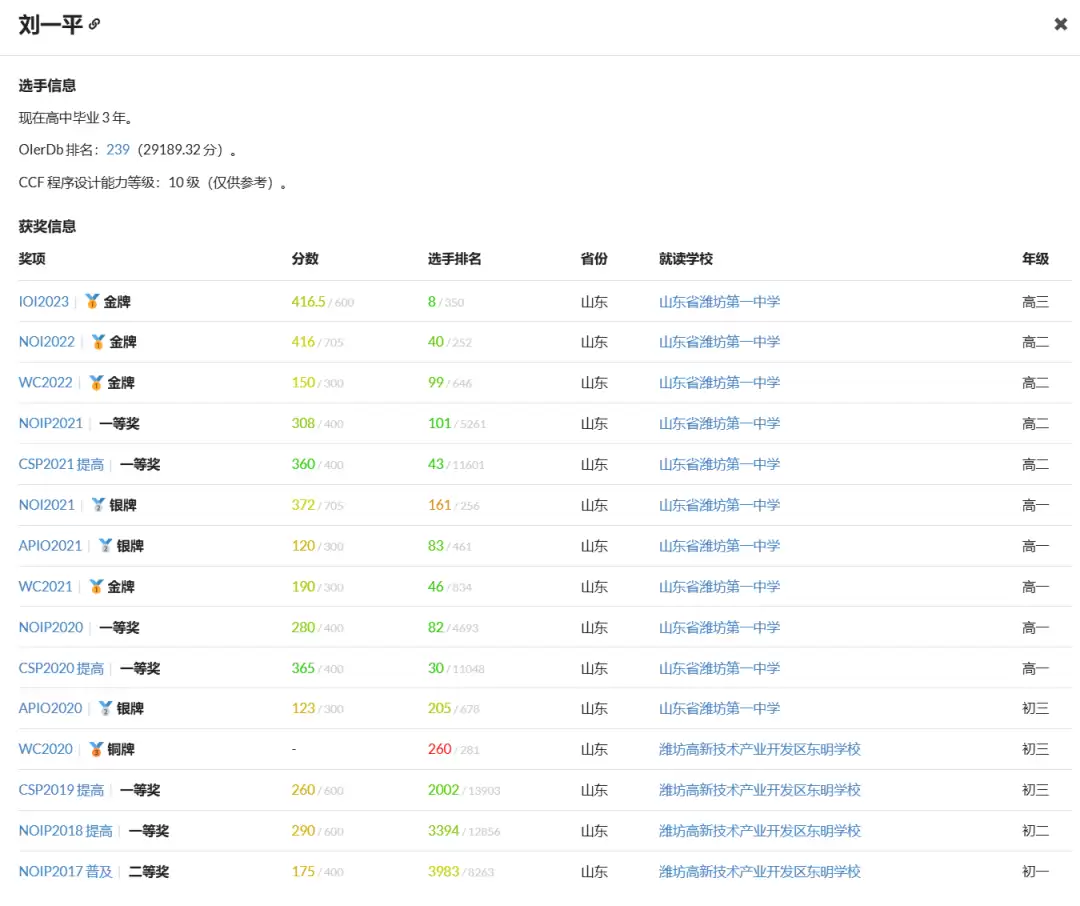The image size is (1080, 906).
Task: Click the gold medal icon in the IOI2023 row
Action: pos(91,300)
